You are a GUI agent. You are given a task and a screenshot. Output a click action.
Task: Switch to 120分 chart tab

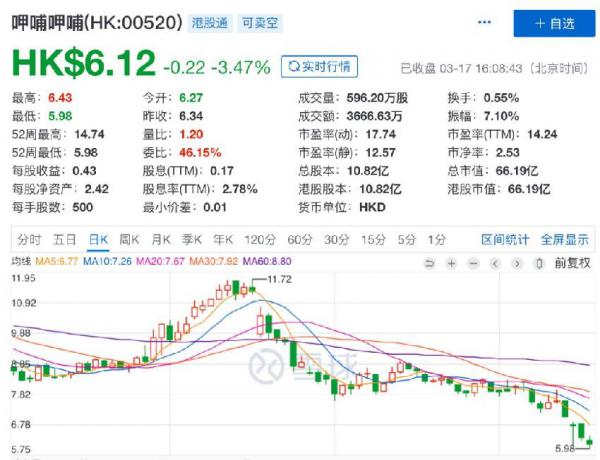tap(260, 240)
